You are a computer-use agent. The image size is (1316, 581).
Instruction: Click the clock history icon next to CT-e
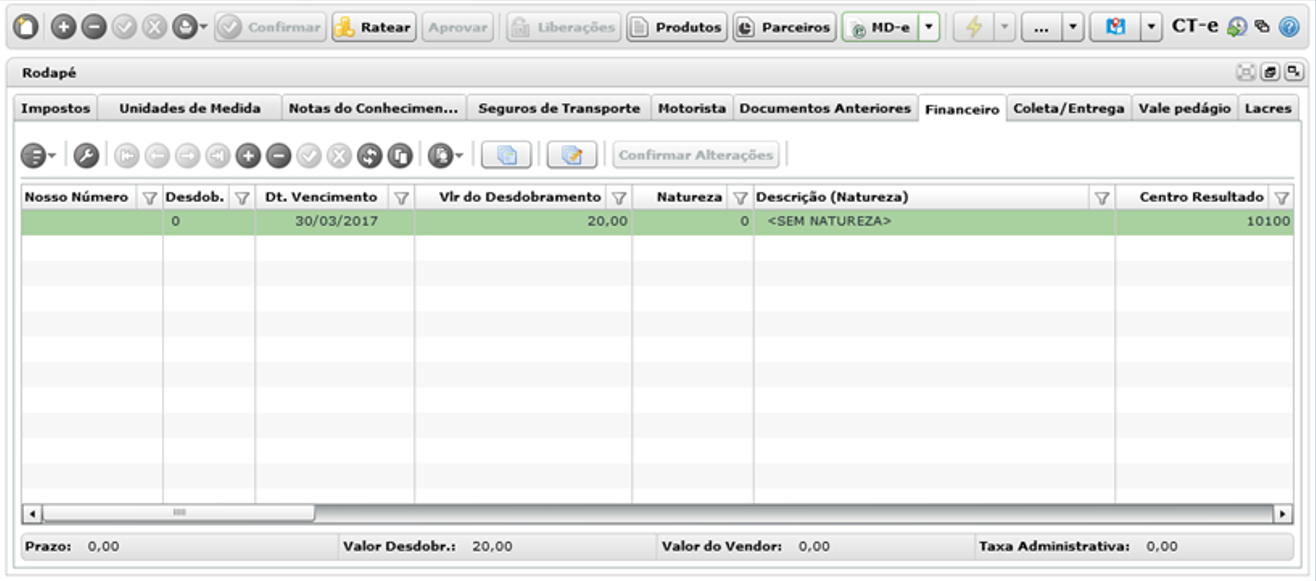click(x=1236, y=28)
